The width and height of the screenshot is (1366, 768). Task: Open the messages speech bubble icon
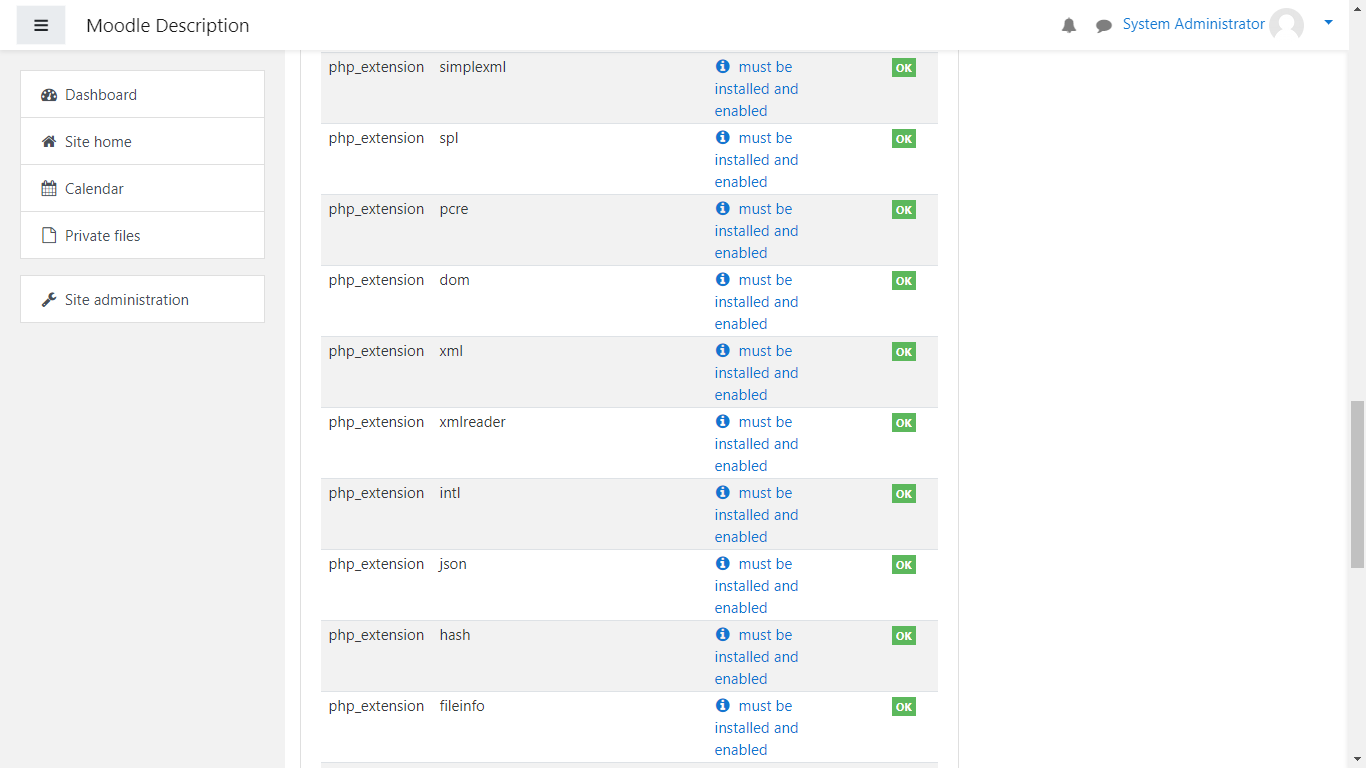click(1103, 26)
